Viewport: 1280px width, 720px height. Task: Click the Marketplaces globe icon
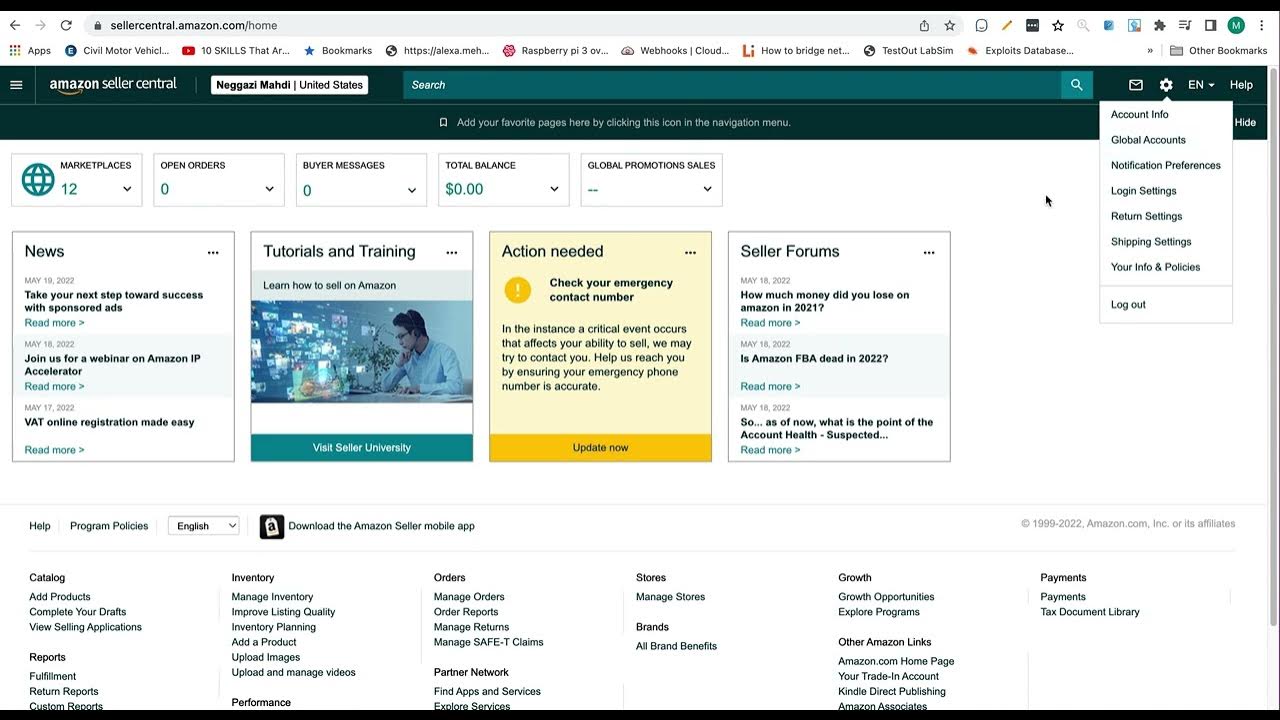(x=38, y=180)
